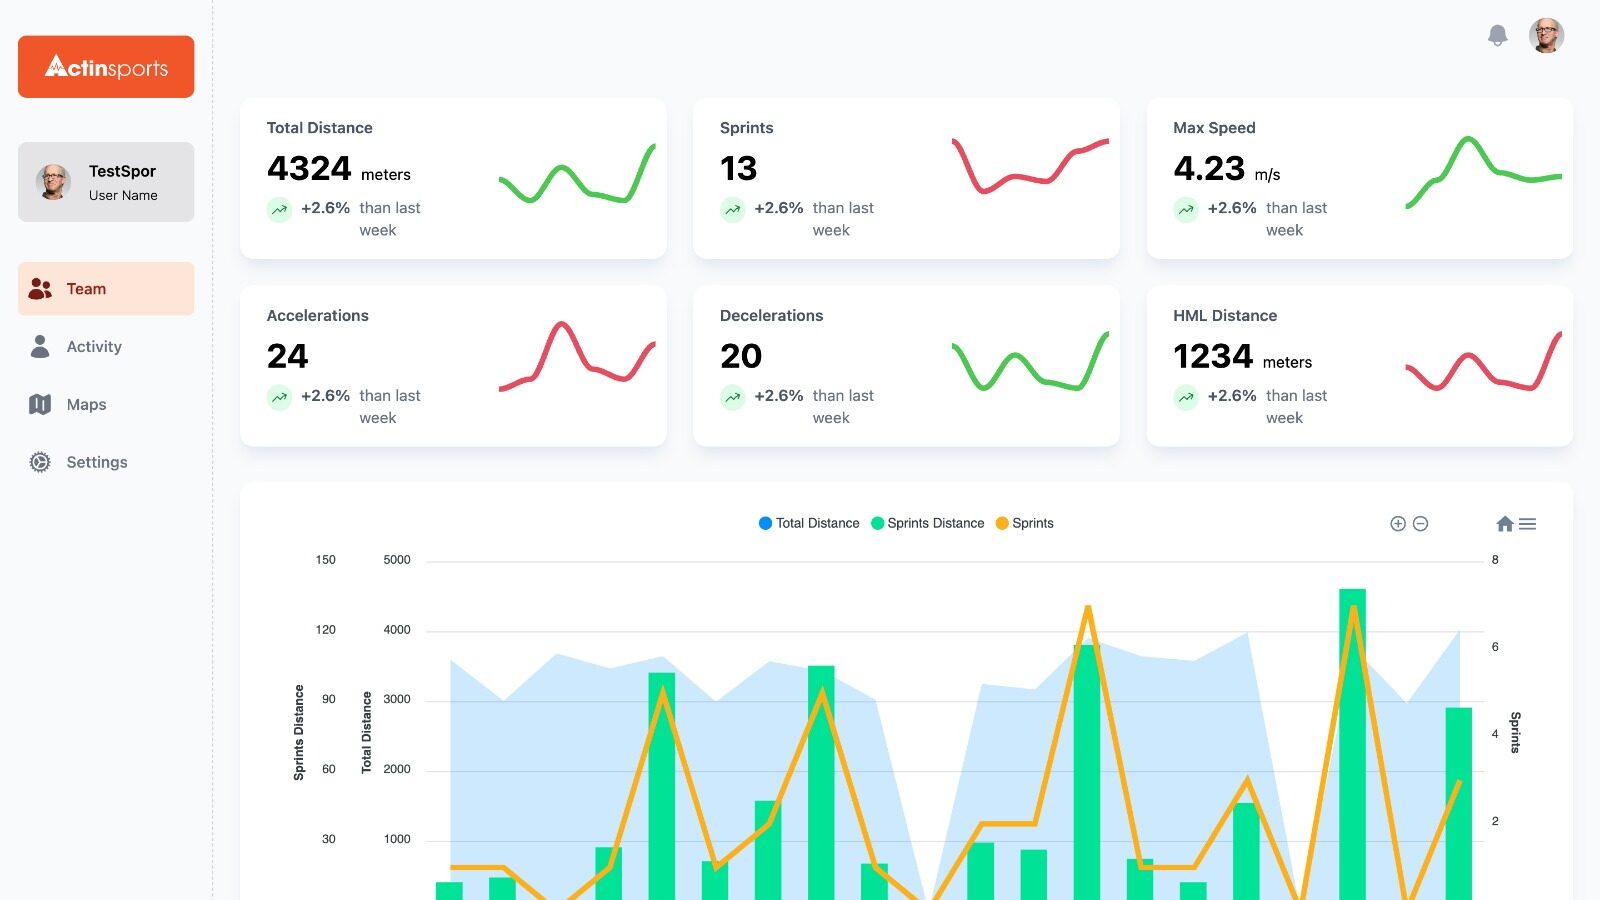
Task: Click the Sprints card trend-up icon
Action: coord(733,209)
